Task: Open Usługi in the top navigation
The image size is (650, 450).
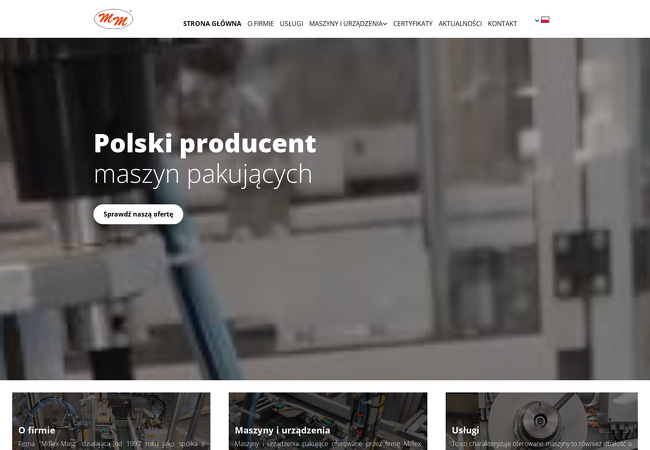Action: [x=291, y=24]
